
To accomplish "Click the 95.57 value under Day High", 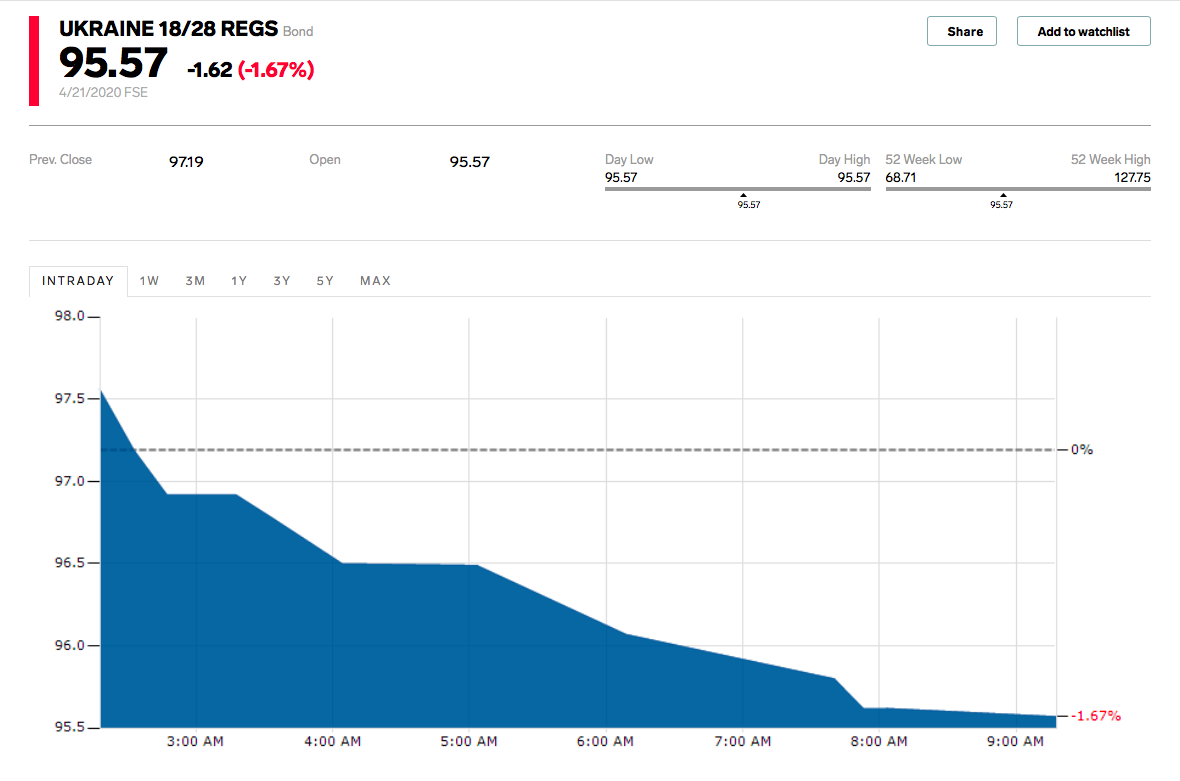I will click(x=854, y=178).
